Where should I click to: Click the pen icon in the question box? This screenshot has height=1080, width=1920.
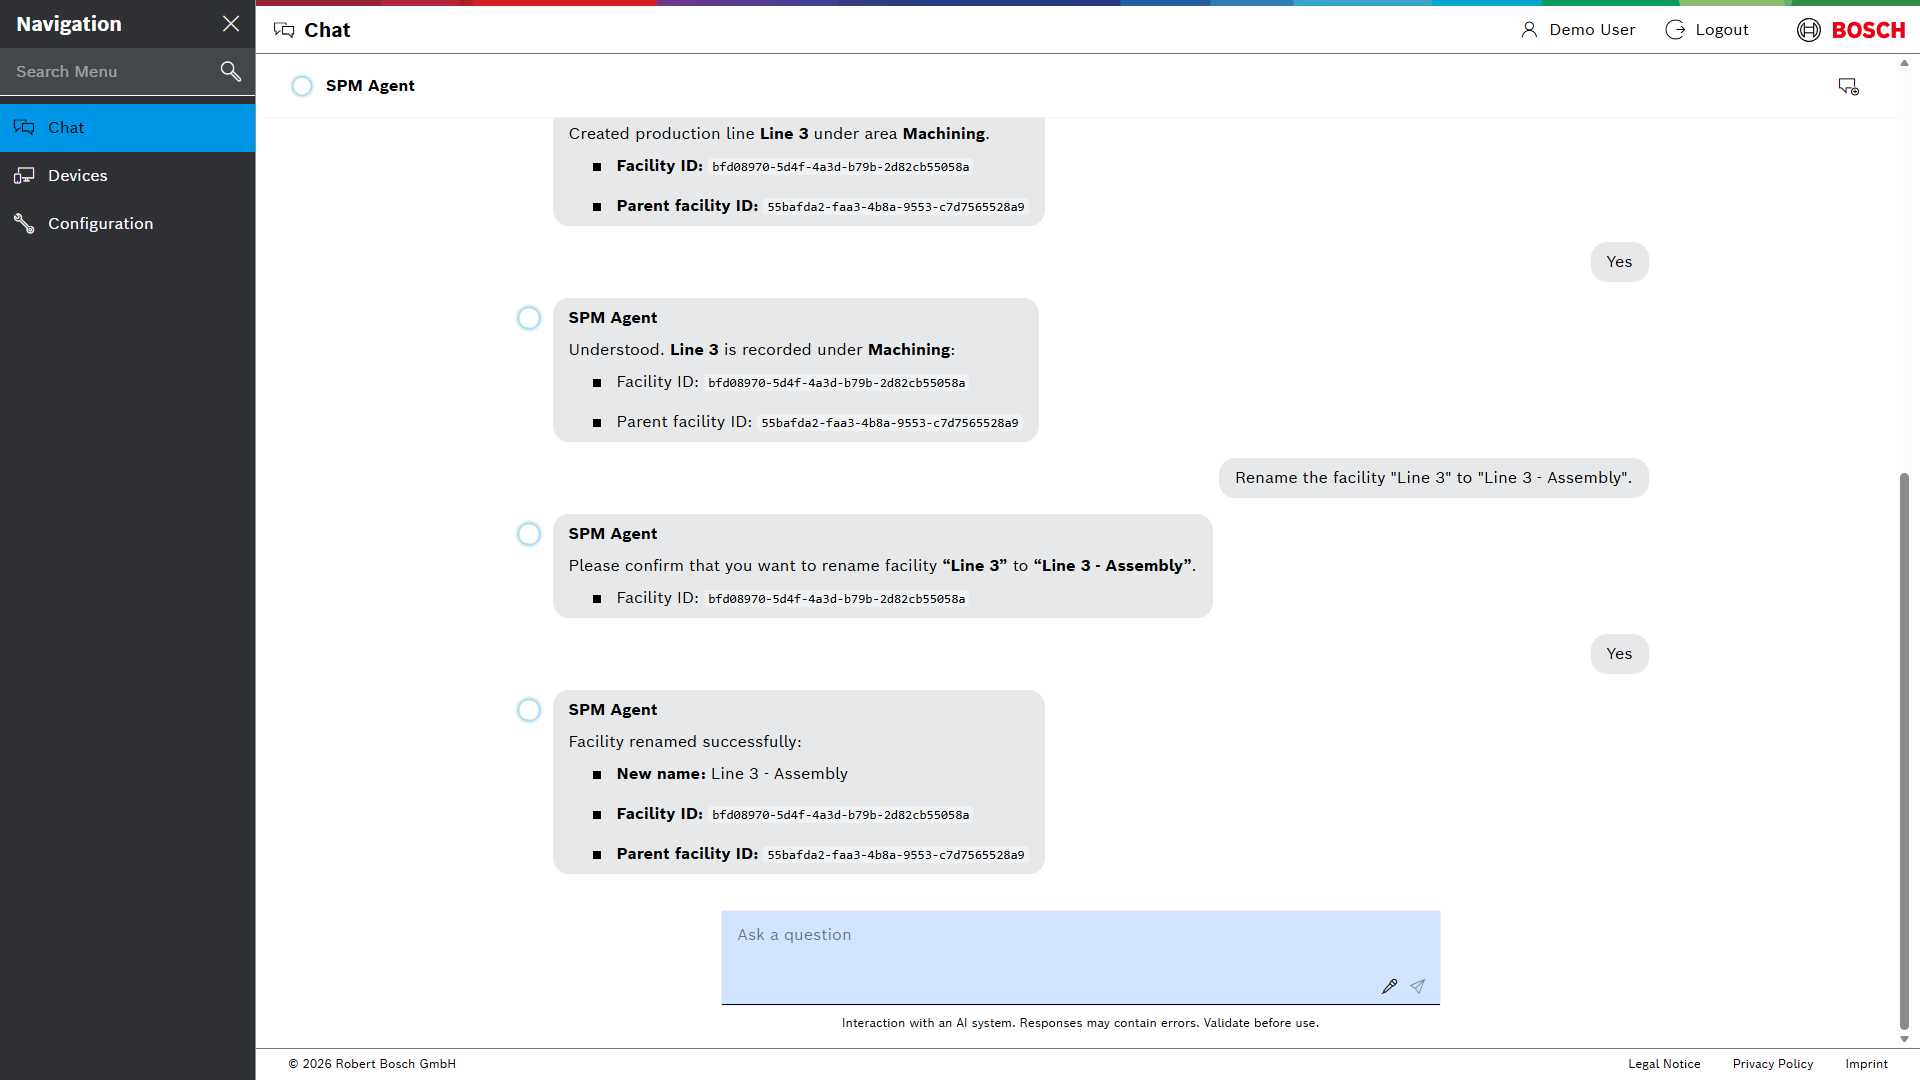(1389, 987)
